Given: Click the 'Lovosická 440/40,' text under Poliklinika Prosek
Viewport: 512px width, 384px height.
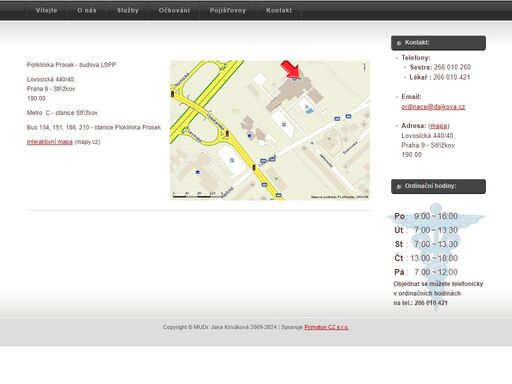Looking at the screenshot, I should 51,79.
